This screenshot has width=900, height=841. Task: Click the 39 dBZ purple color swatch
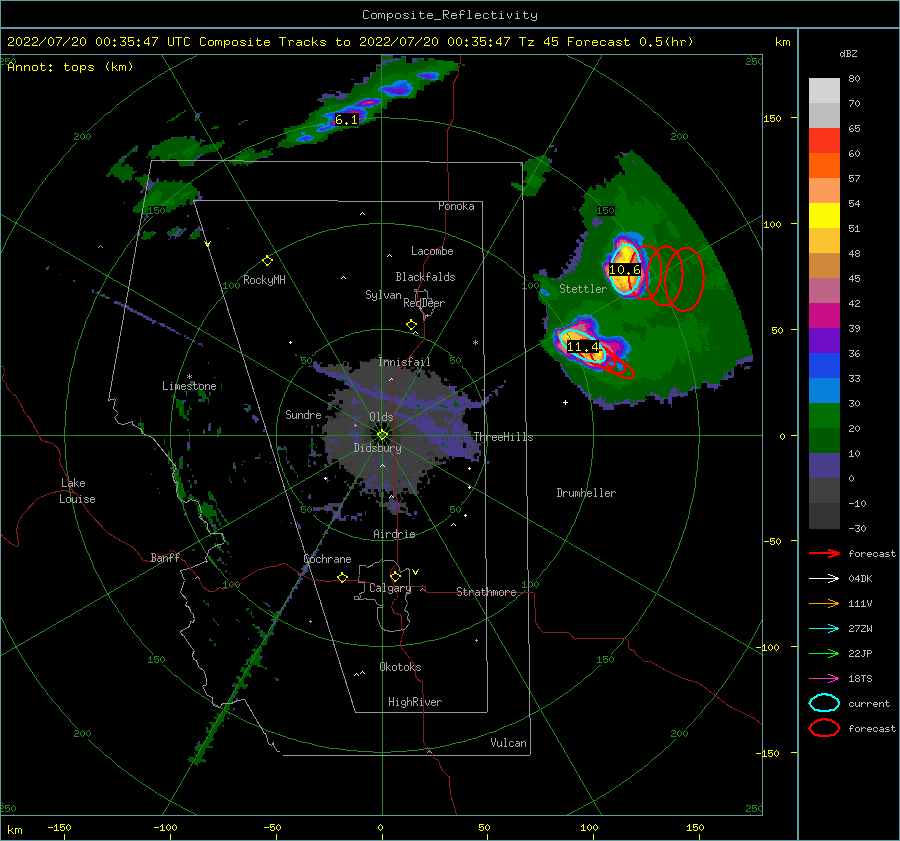(824, 340)
